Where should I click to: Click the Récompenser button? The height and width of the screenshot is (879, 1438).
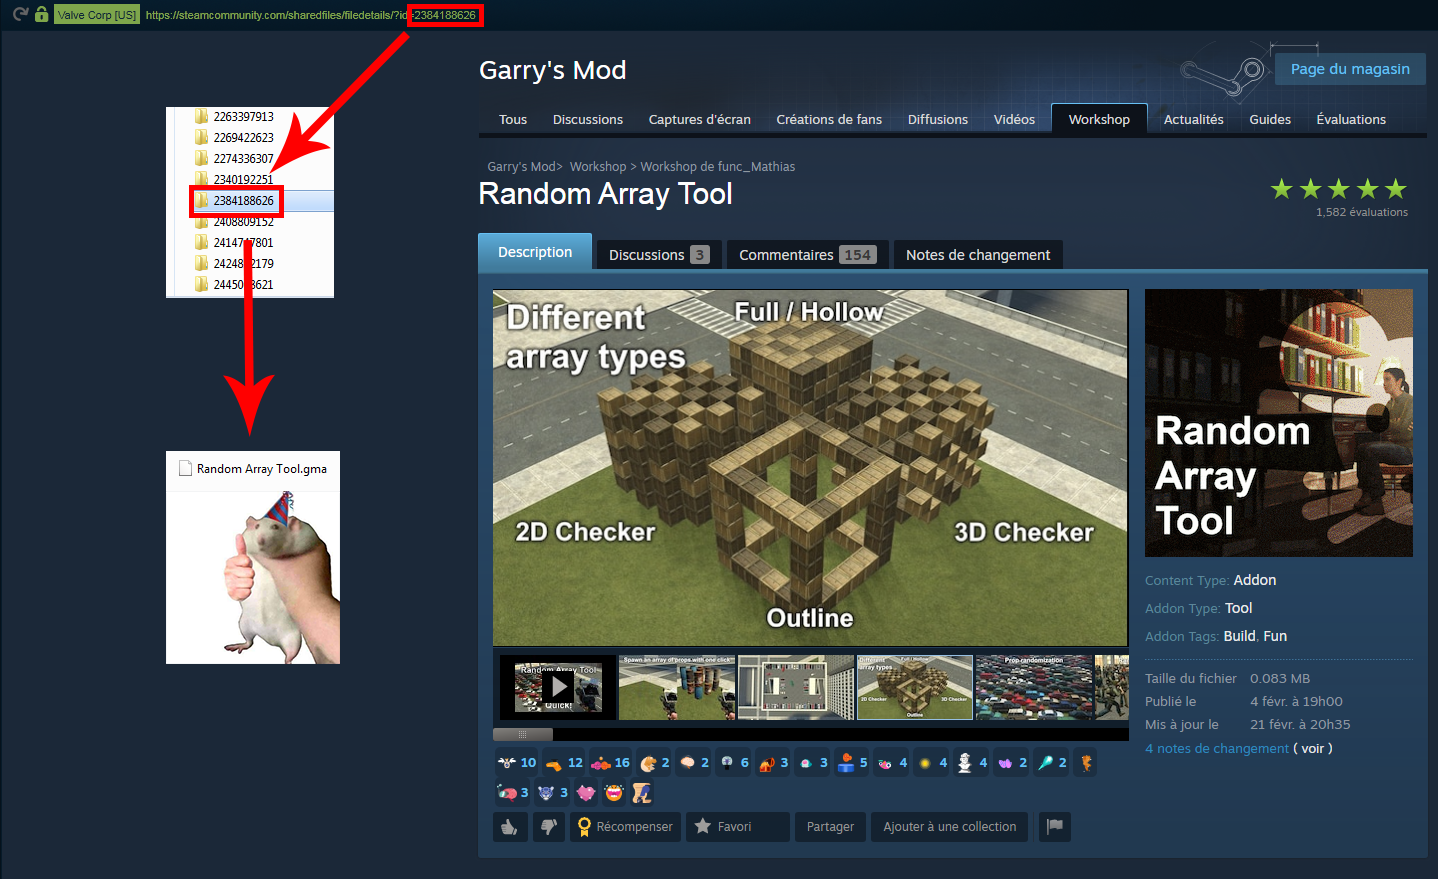(625, 827)
